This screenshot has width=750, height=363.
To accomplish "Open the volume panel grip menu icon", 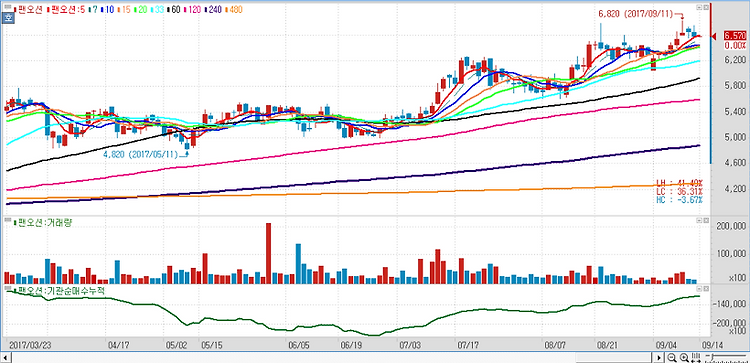I will 7,221.
